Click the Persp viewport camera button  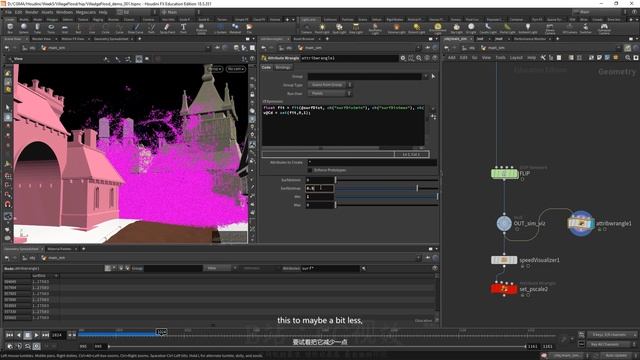tap(216, 69)
